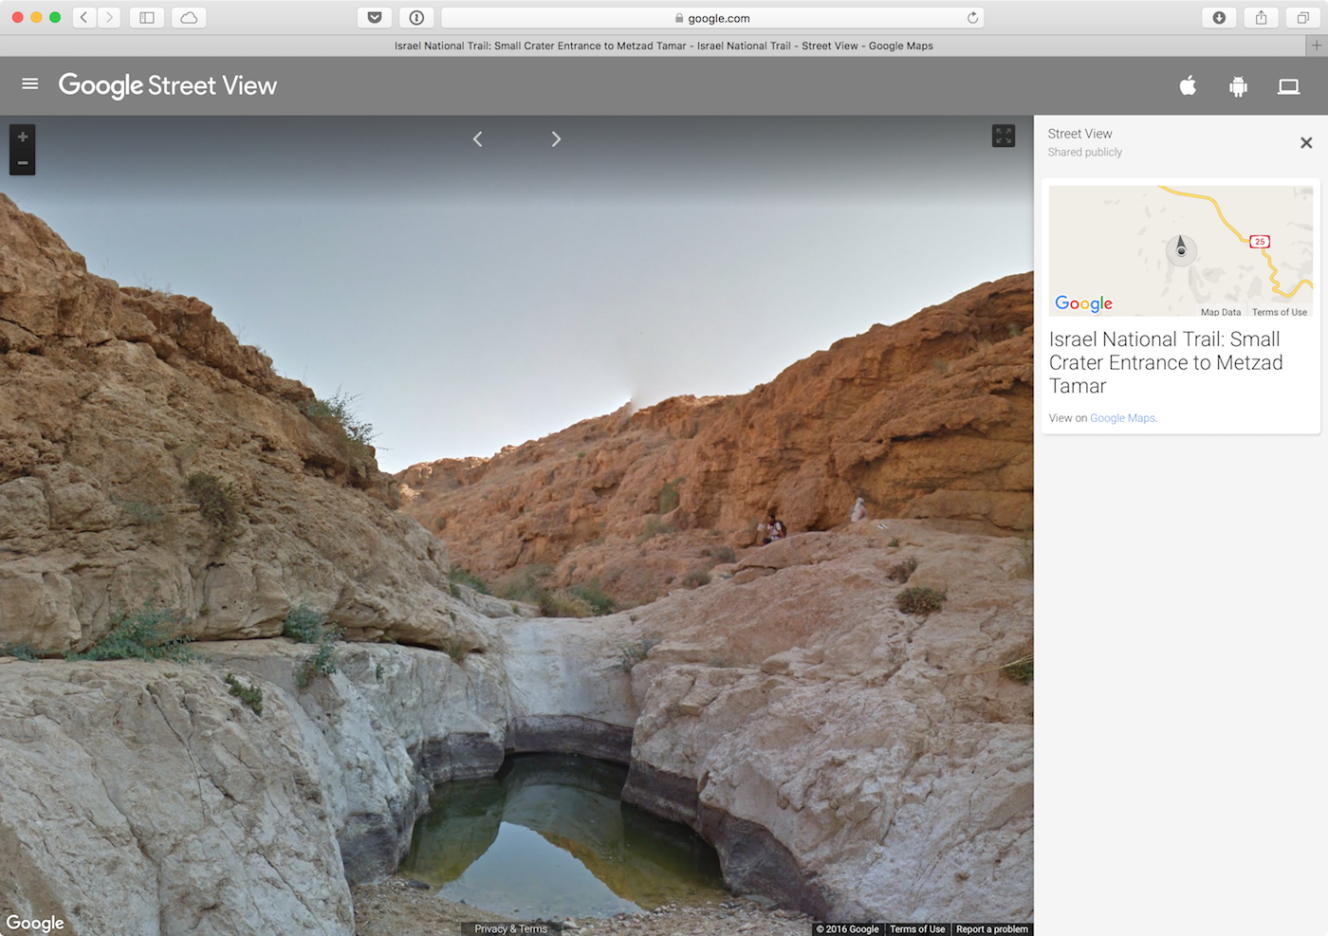The height and width of the screenshot is (936, 1328).
Task: Click the compass marker on the minimap
Action: [x=1181, y=248]
